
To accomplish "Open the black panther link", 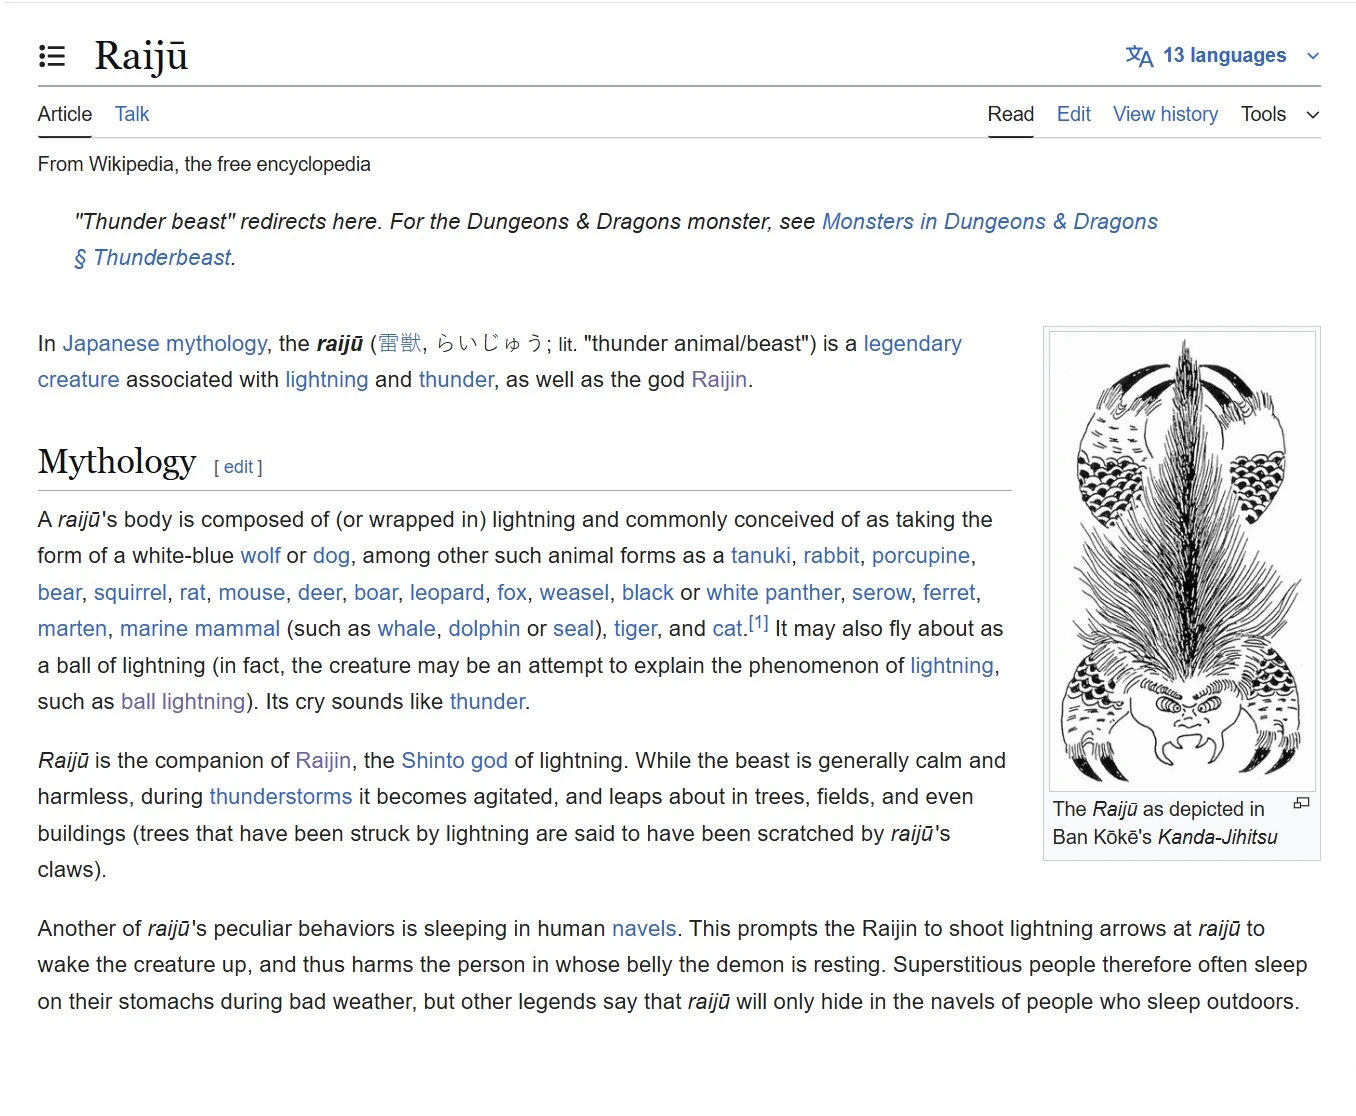I will coord(648,593).
